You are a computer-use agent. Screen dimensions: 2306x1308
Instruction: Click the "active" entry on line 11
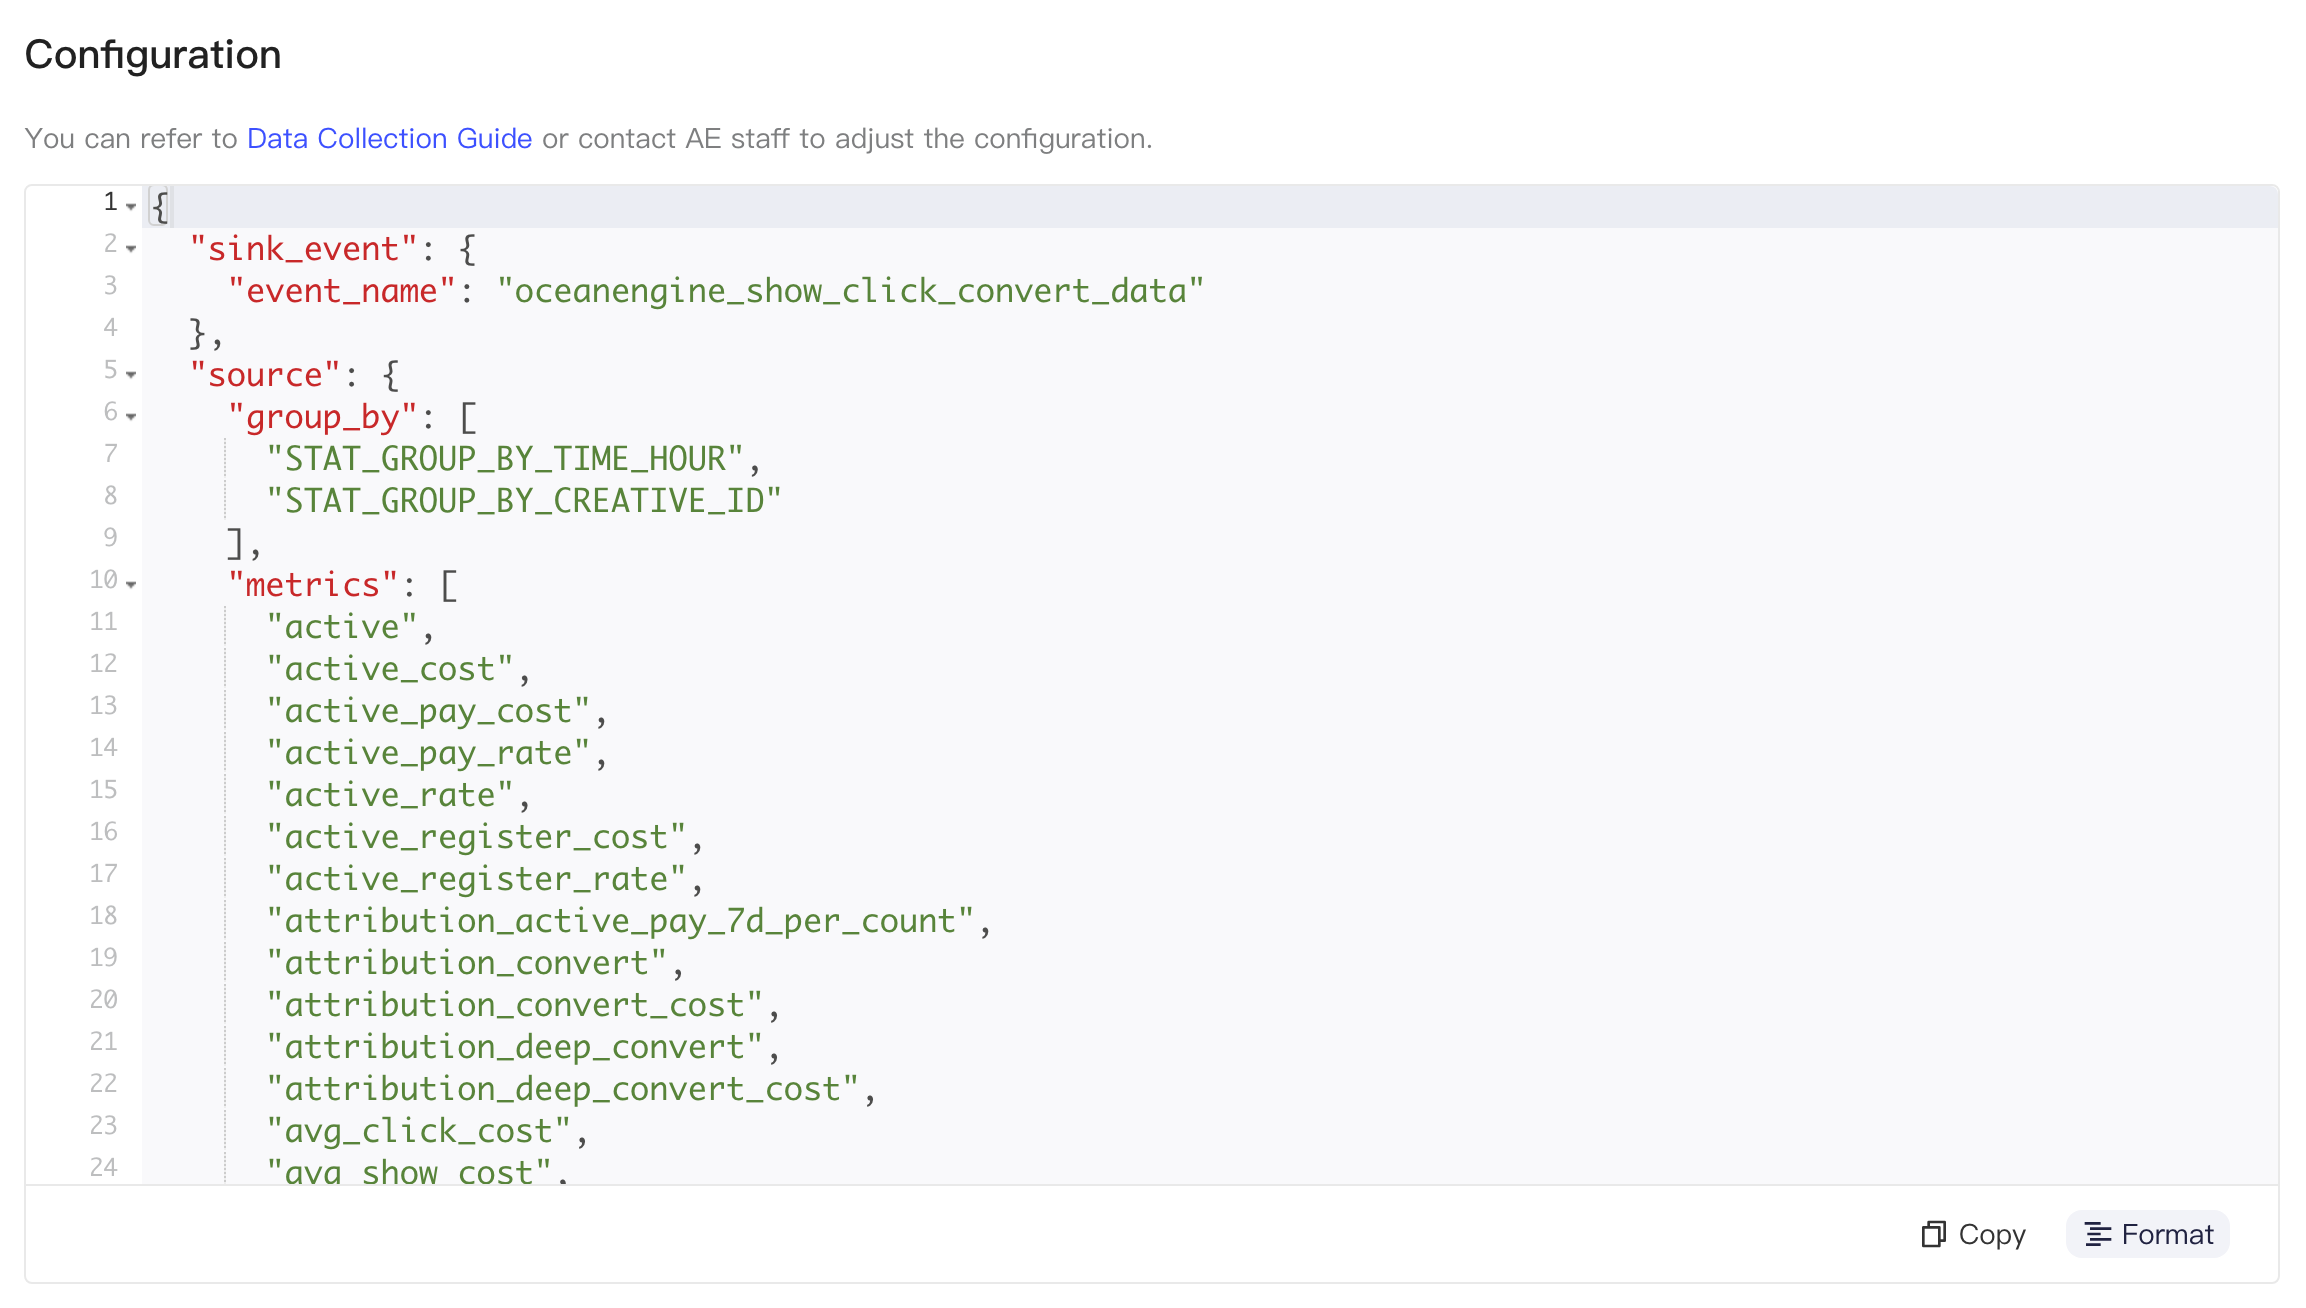pyautogui.click(x=342, y=627)
